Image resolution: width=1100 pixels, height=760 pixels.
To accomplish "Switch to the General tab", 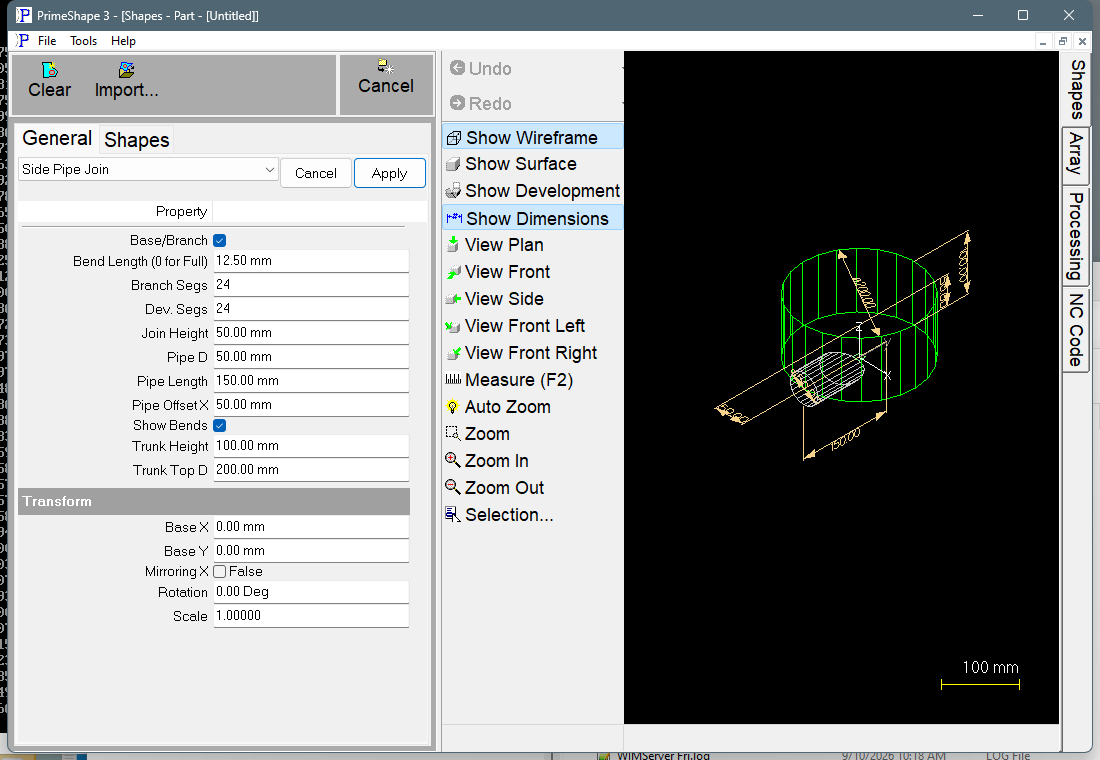I will click(x=57, y=138).
